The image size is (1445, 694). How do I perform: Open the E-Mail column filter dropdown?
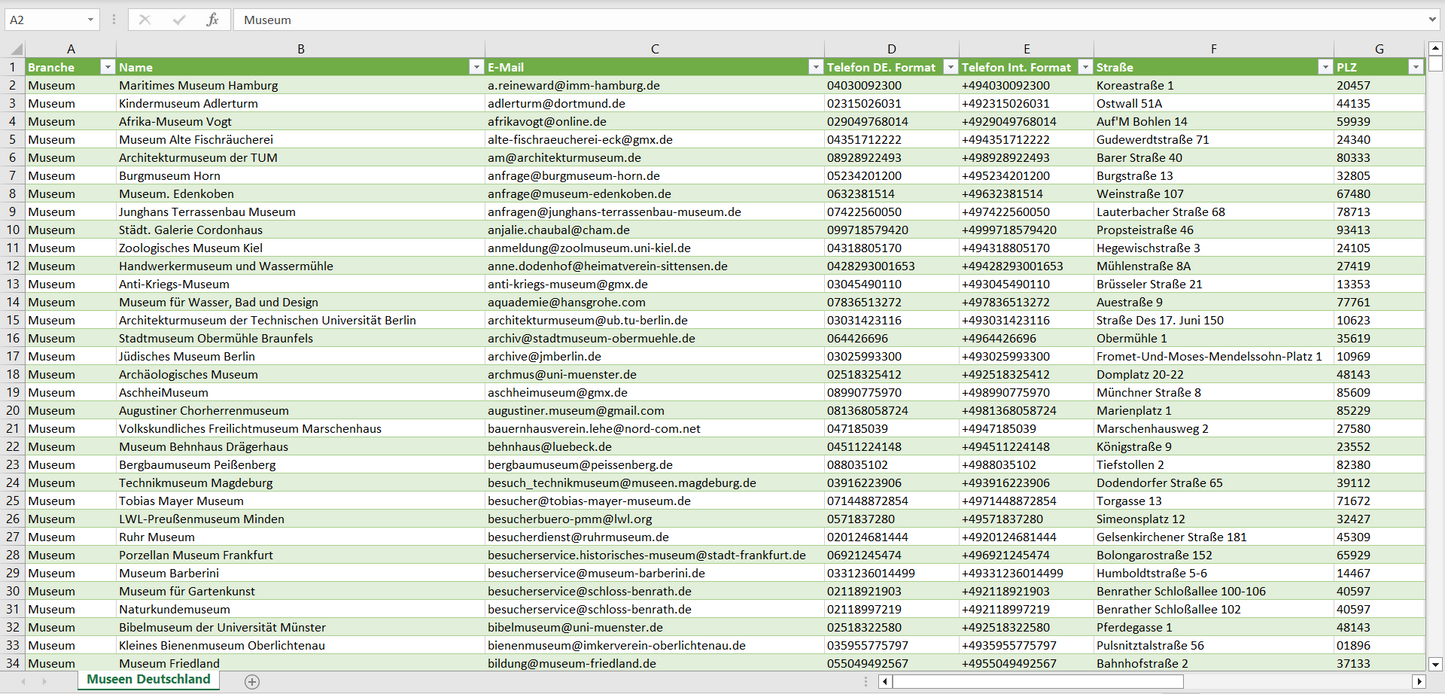pyautogui.click(x=815, y=67)
